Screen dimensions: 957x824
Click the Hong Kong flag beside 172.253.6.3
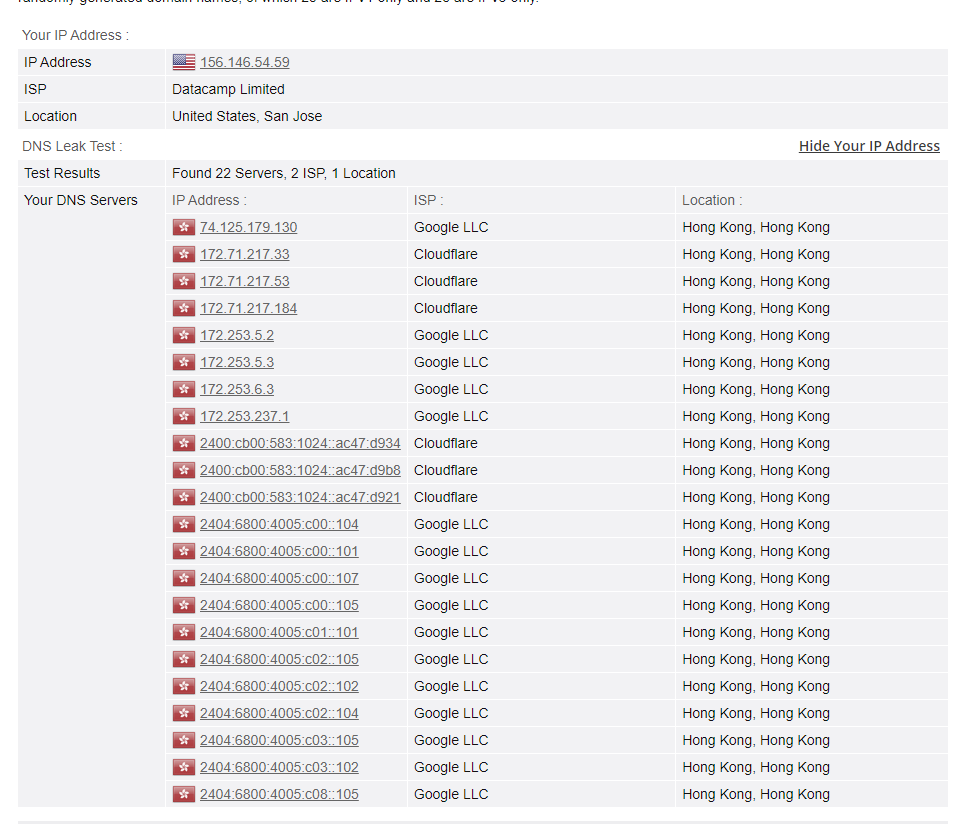coord(184,389)
